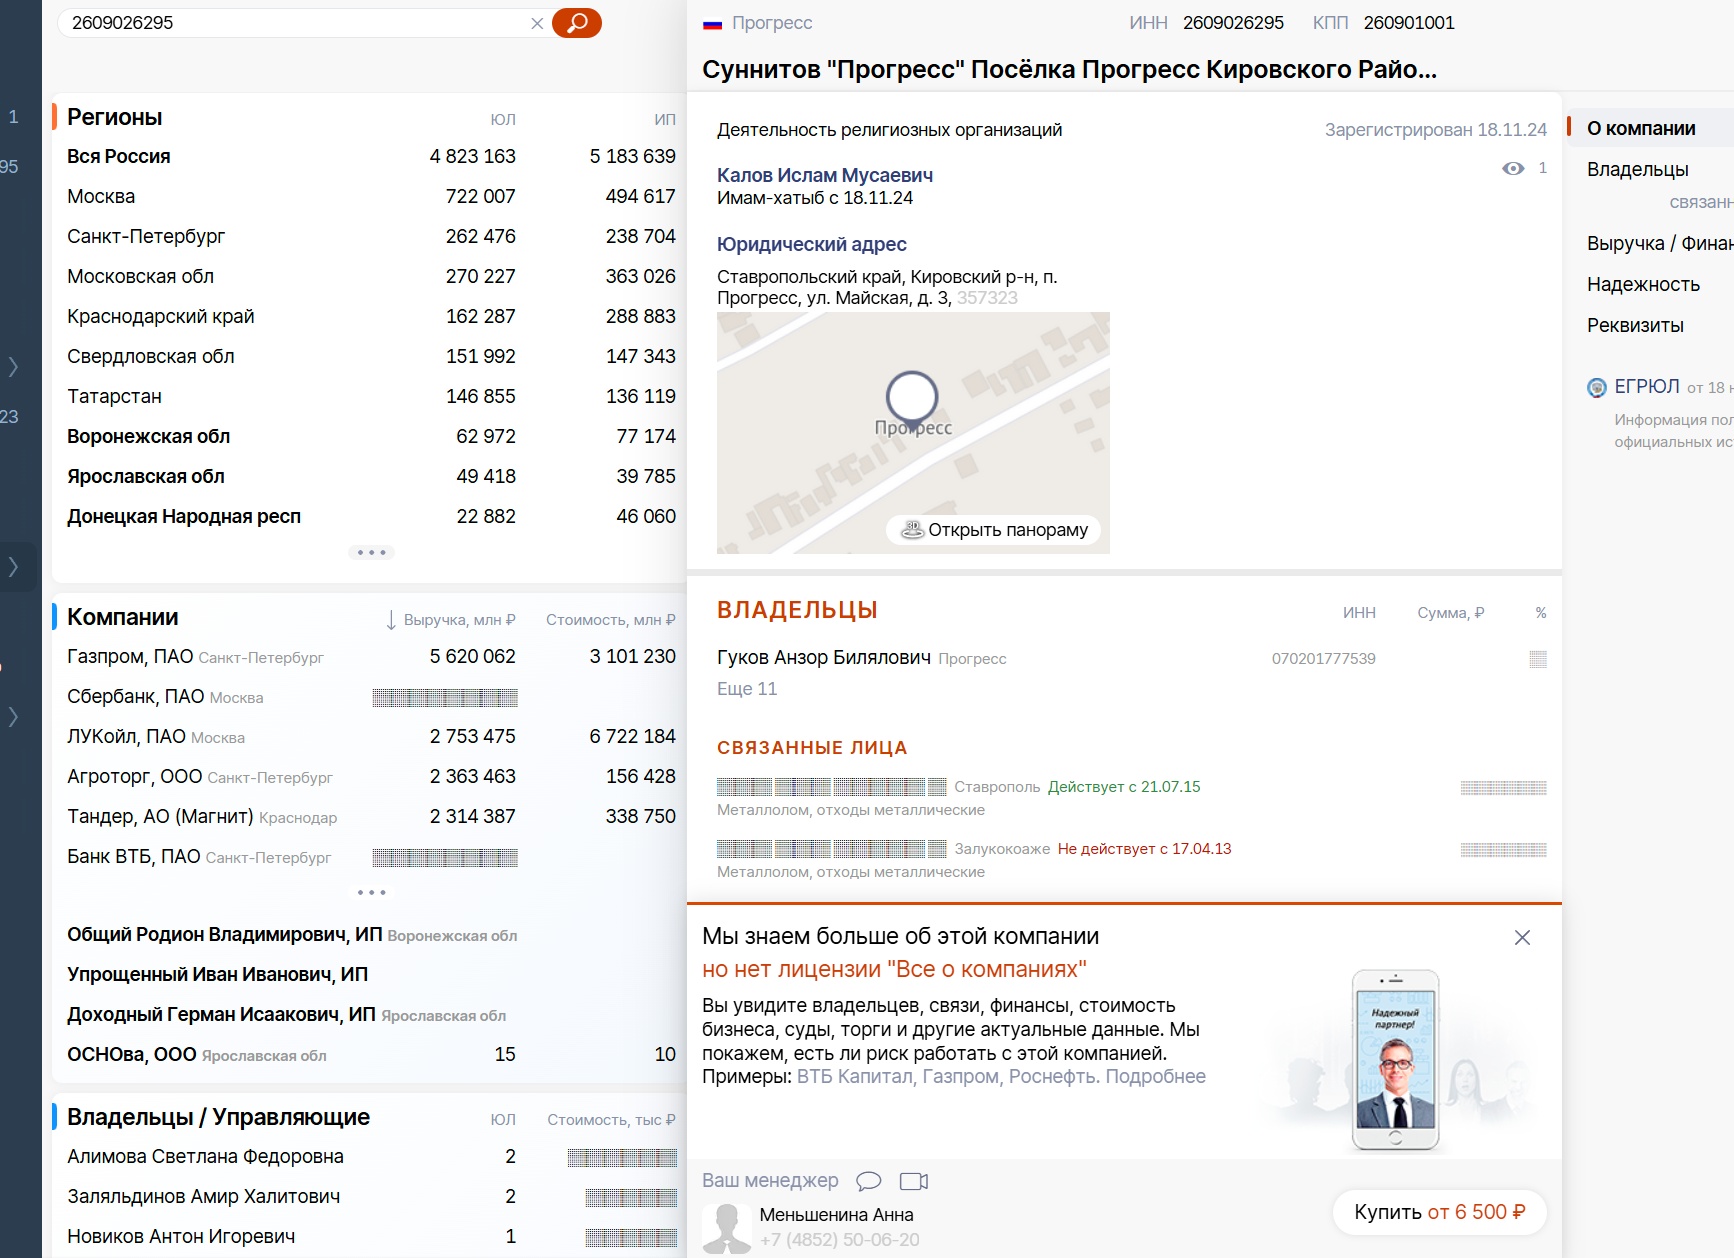Open the map panorama button
This screenshot has width=1734, height=1258.
(993, 530)
